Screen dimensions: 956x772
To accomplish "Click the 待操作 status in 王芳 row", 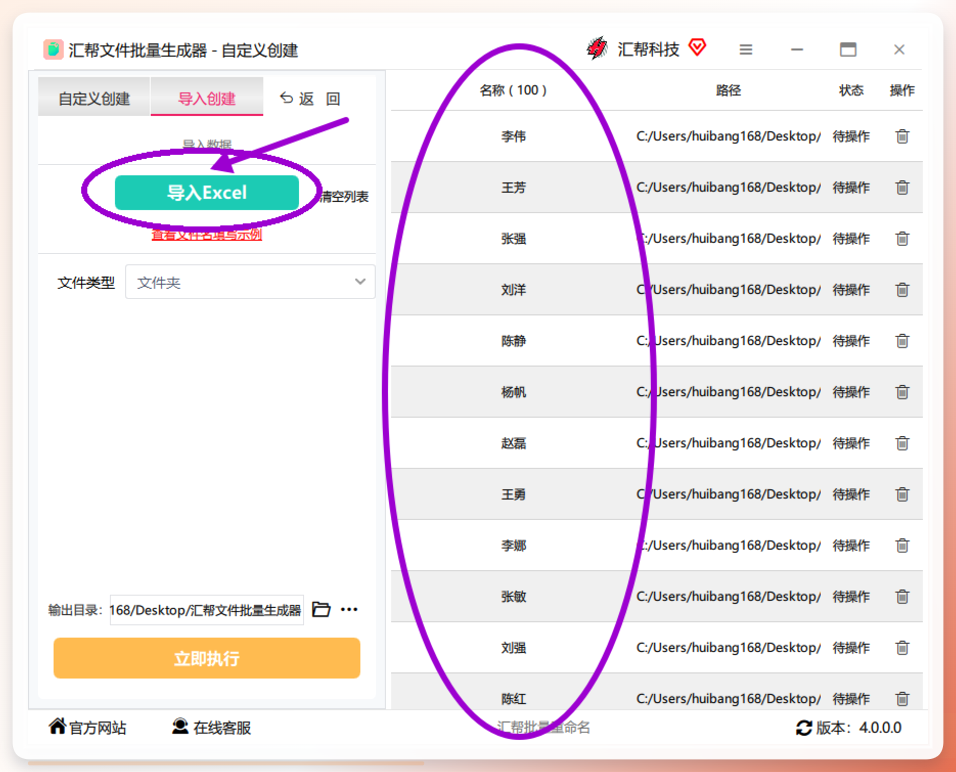I will pyautogui.click(x=851, y=187).
